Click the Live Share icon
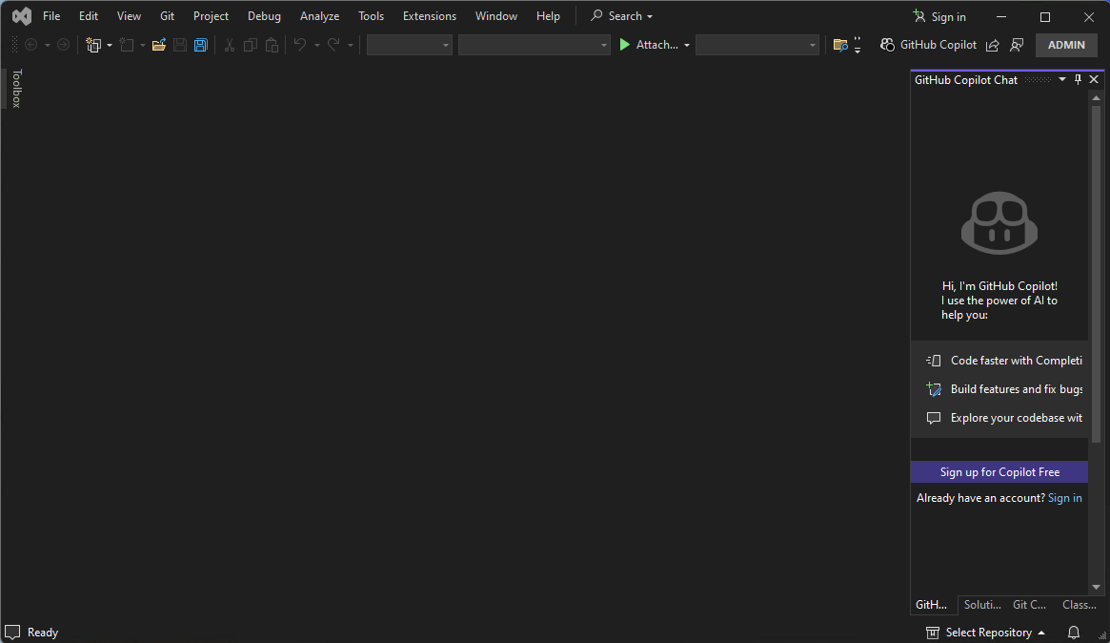Image resolution: width=1110 pixels, height=643 pixels. coord(992,45)
